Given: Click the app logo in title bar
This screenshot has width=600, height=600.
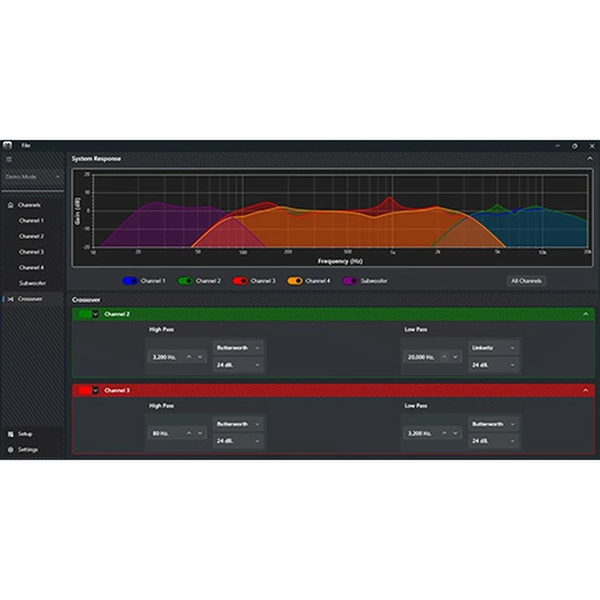Looking at the screenshot, I should (x=7, y=145).
